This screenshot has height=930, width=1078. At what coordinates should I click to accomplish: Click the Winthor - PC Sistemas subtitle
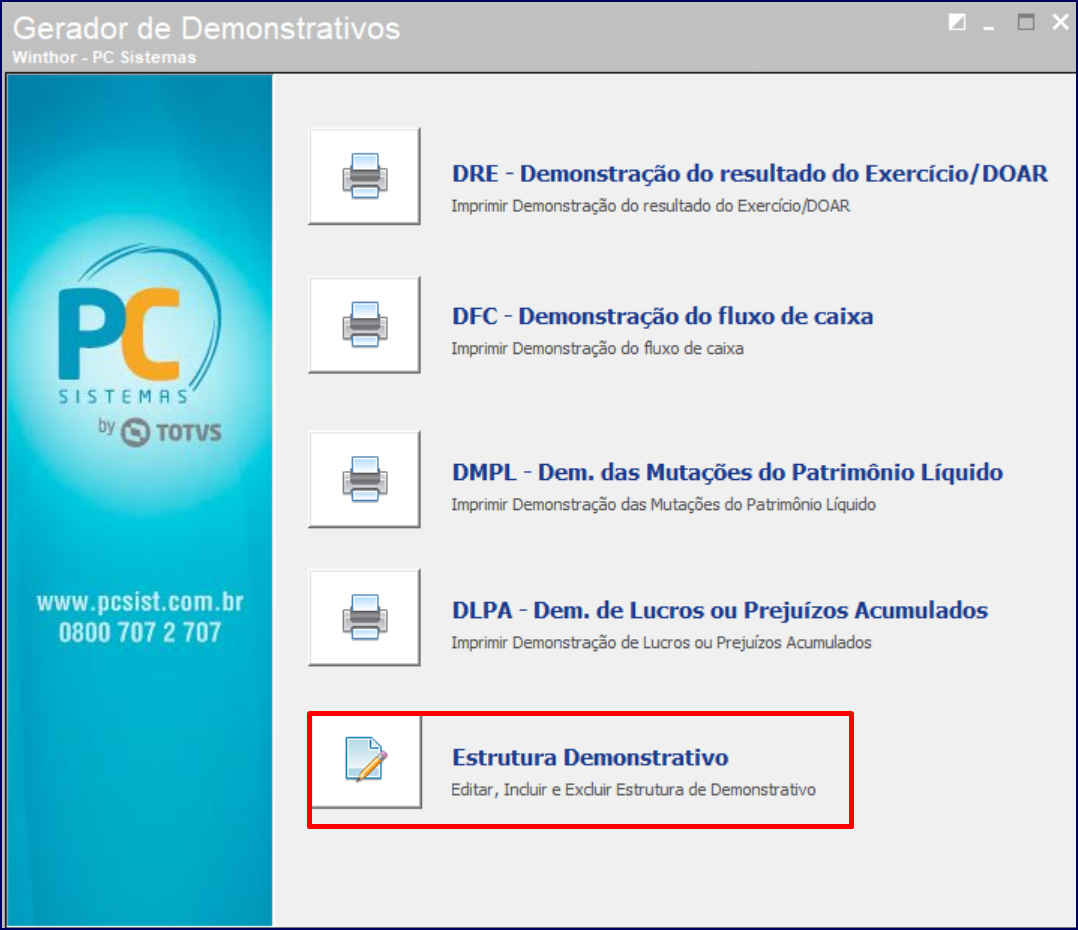(104, 57)
